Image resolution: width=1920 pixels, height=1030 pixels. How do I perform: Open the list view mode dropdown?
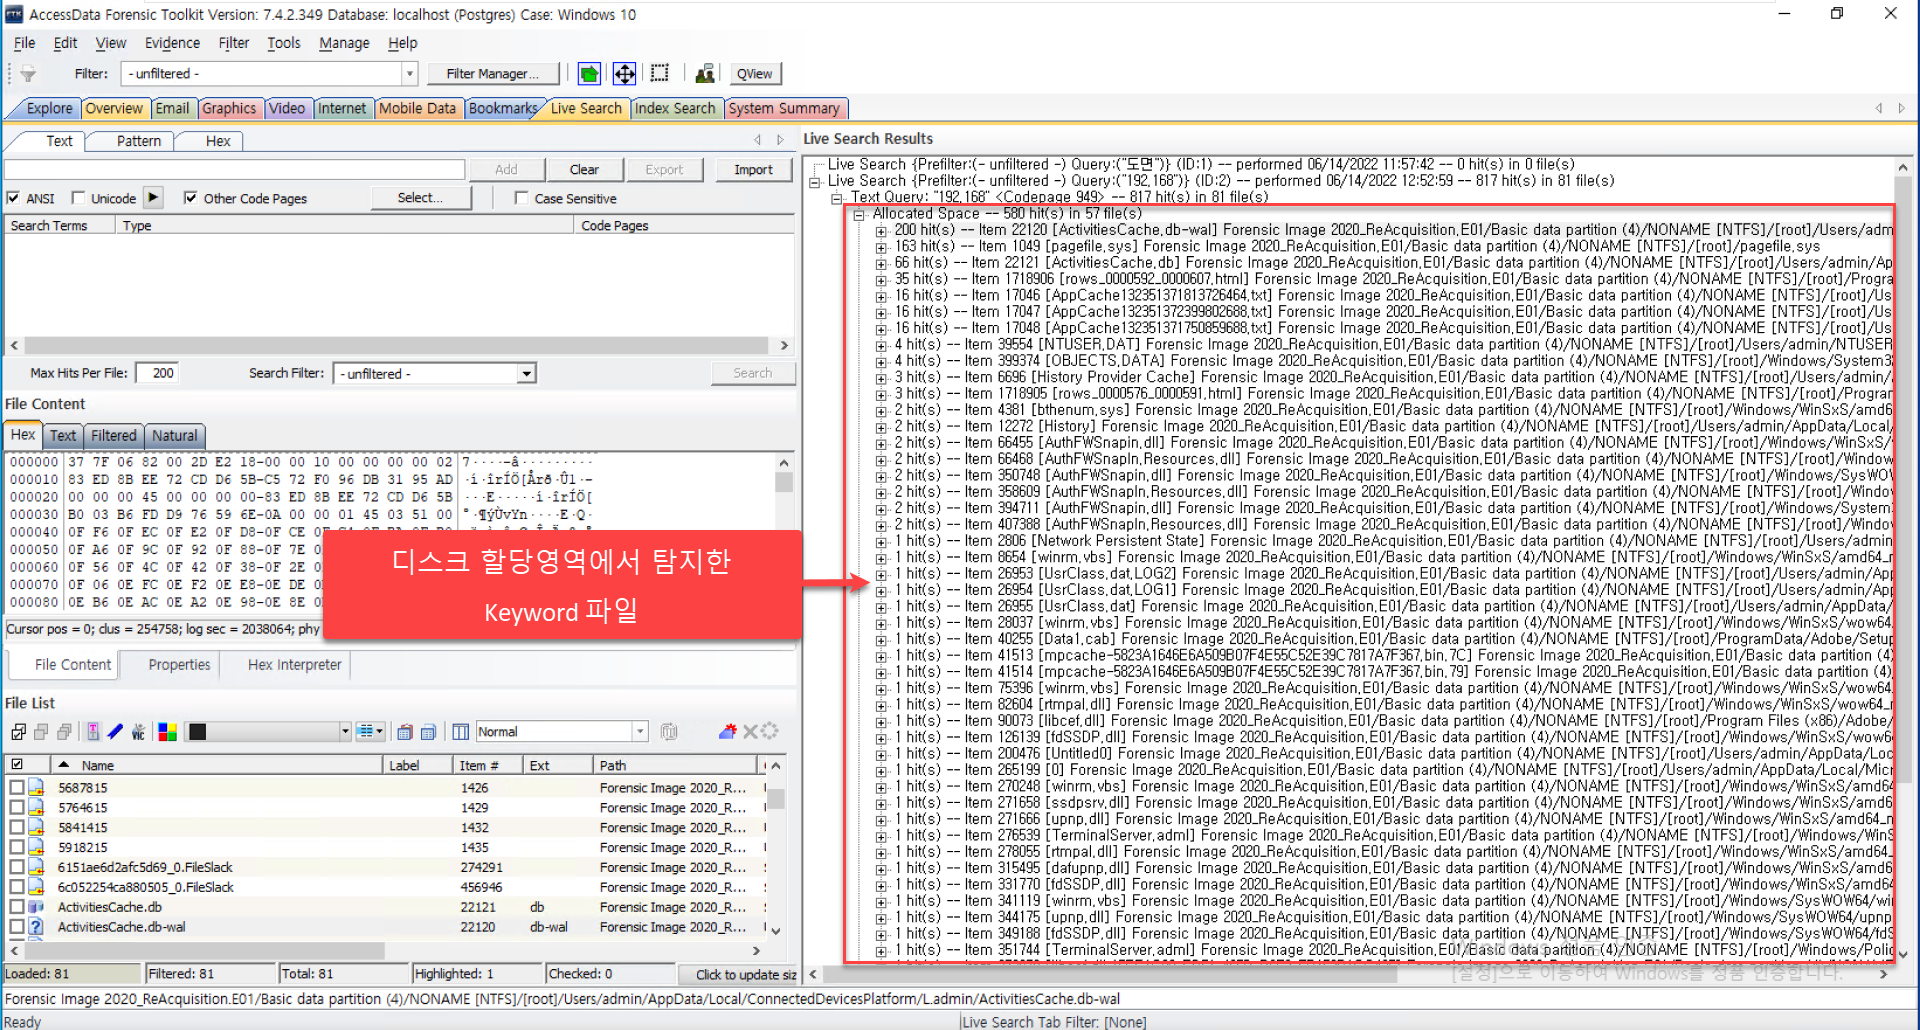click(x=370, y=732)
